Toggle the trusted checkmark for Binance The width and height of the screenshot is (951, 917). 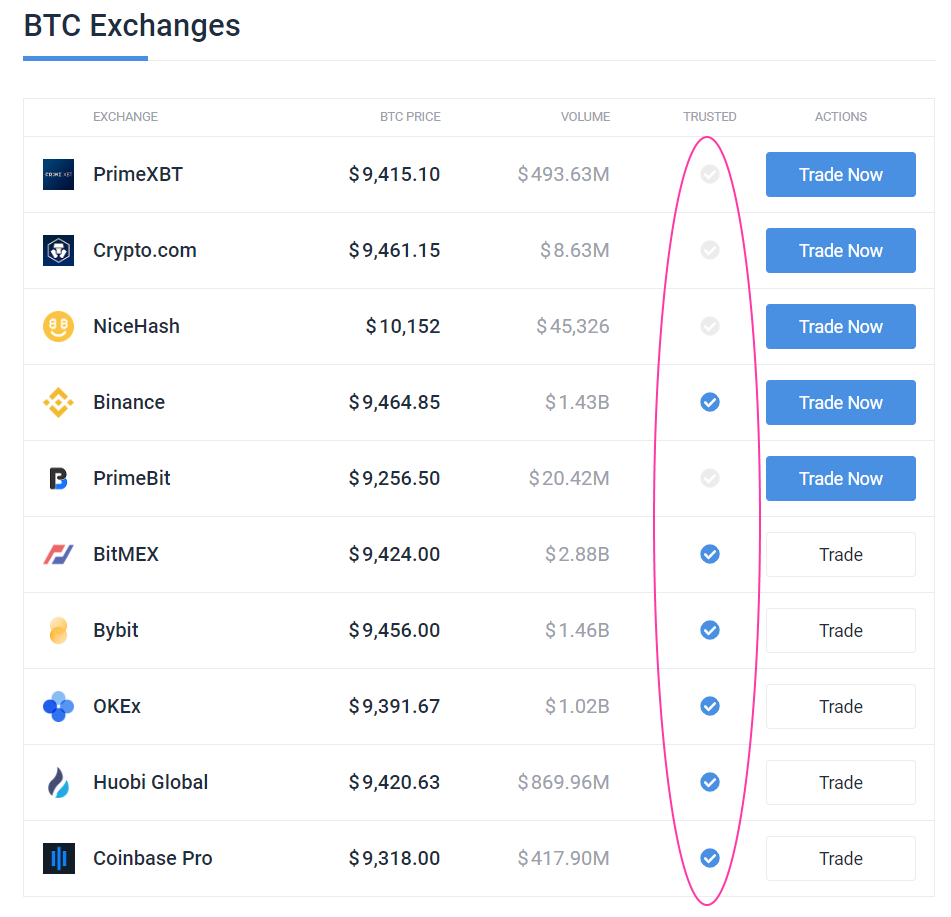click(x=710, y=402)
